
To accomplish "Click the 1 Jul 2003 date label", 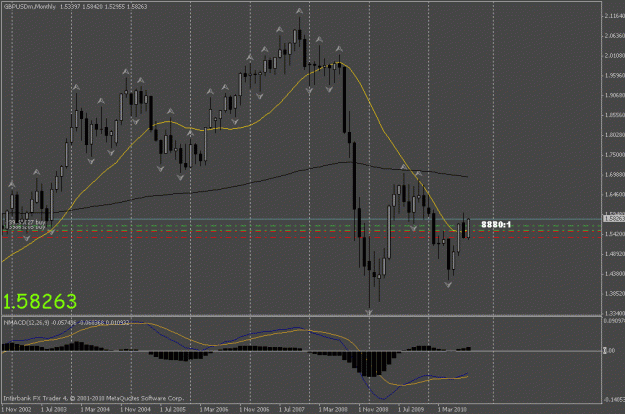I will [54, 409].
